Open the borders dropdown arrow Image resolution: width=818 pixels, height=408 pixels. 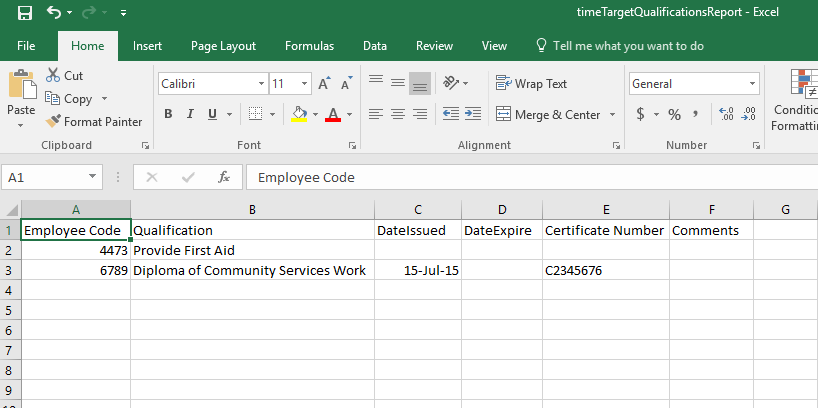pyautogui.click(x=272, y=114)
